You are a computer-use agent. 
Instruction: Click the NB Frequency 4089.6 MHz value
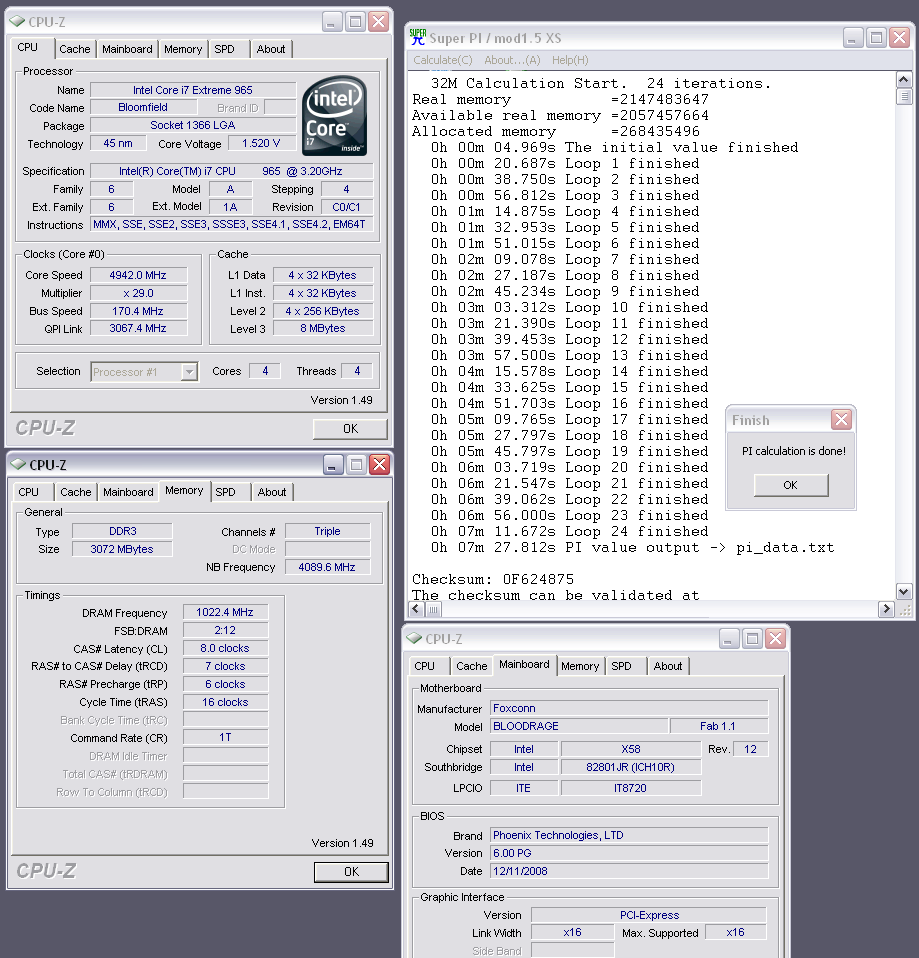[327, 567]
